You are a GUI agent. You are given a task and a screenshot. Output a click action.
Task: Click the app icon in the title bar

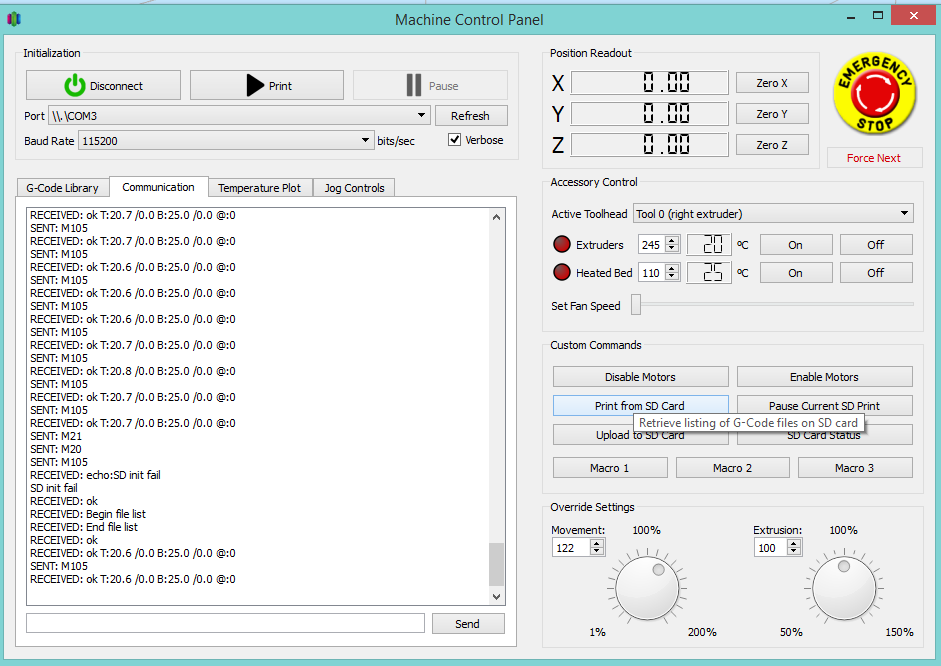(13, 19)
